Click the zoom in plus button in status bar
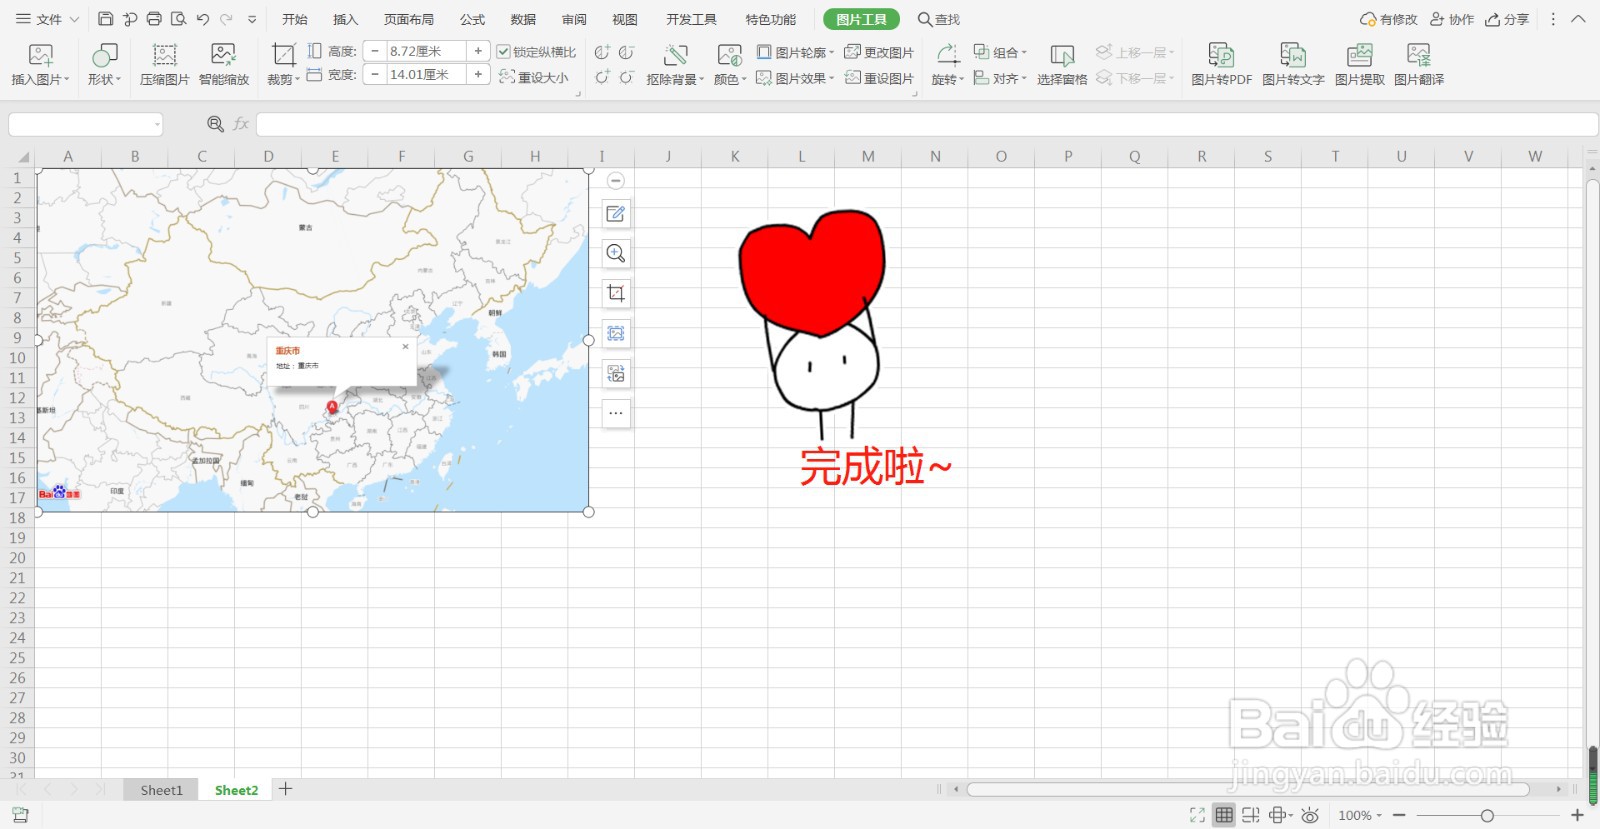The width and height of the screenshot is (1600, 829). tap(1577, 816)
